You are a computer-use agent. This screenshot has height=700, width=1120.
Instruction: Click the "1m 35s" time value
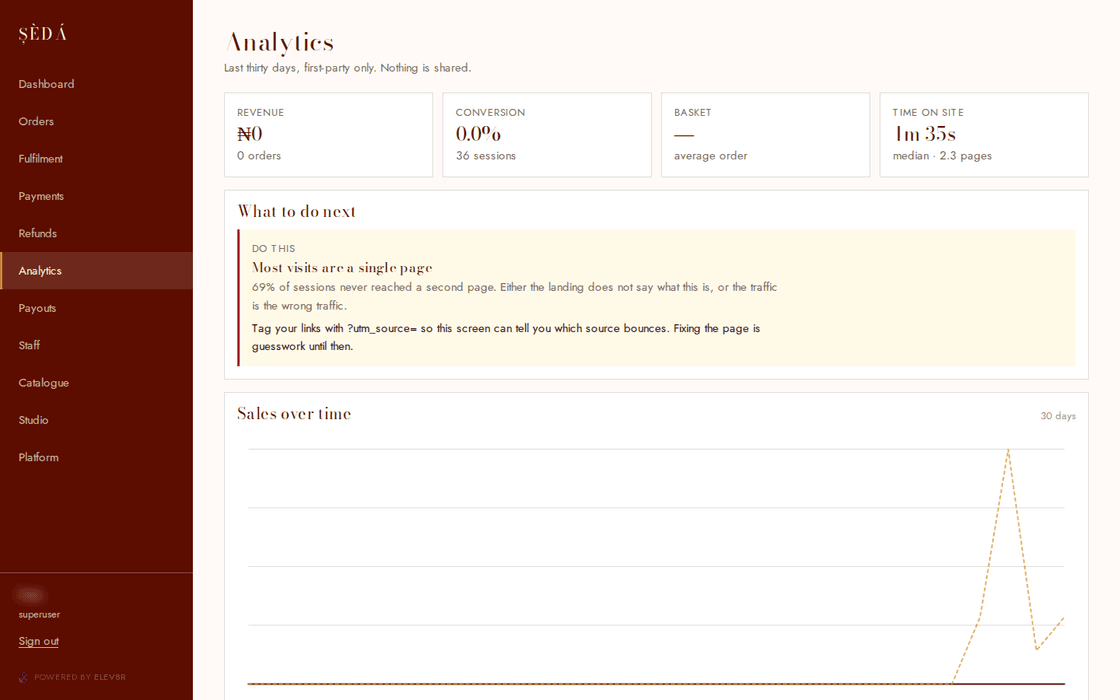tap(924, 134)
